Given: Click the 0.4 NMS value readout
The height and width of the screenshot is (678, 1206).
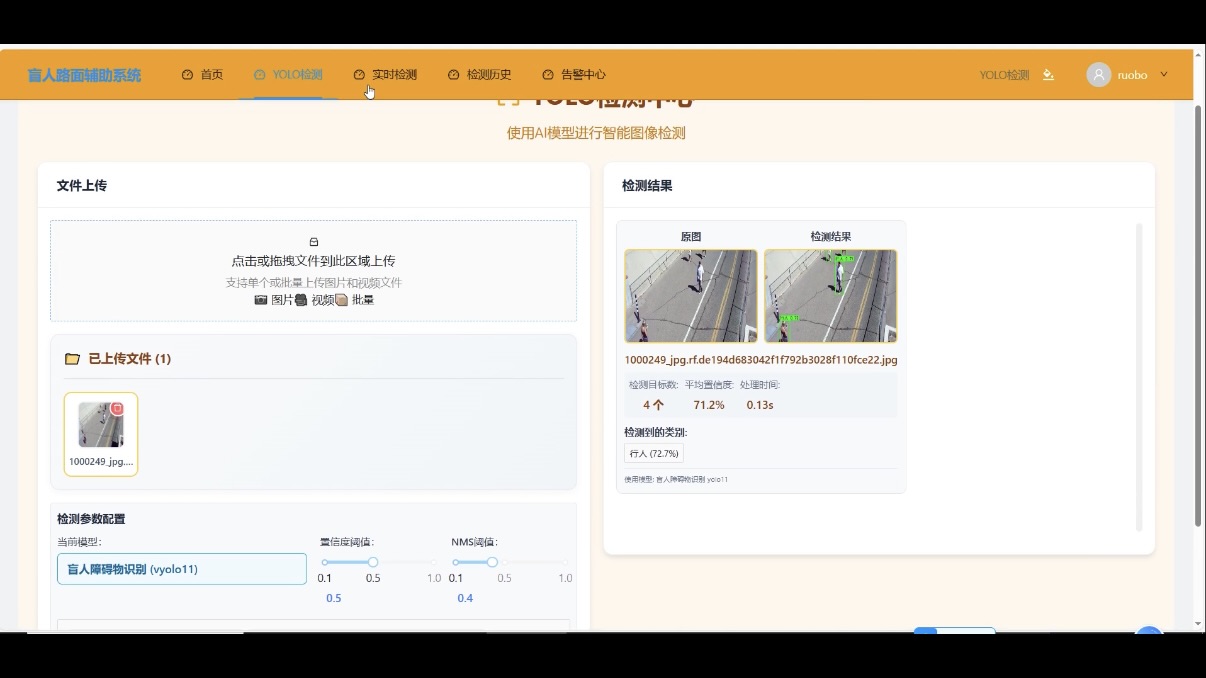Looking at the screenshot, I should tap(465, 598).
